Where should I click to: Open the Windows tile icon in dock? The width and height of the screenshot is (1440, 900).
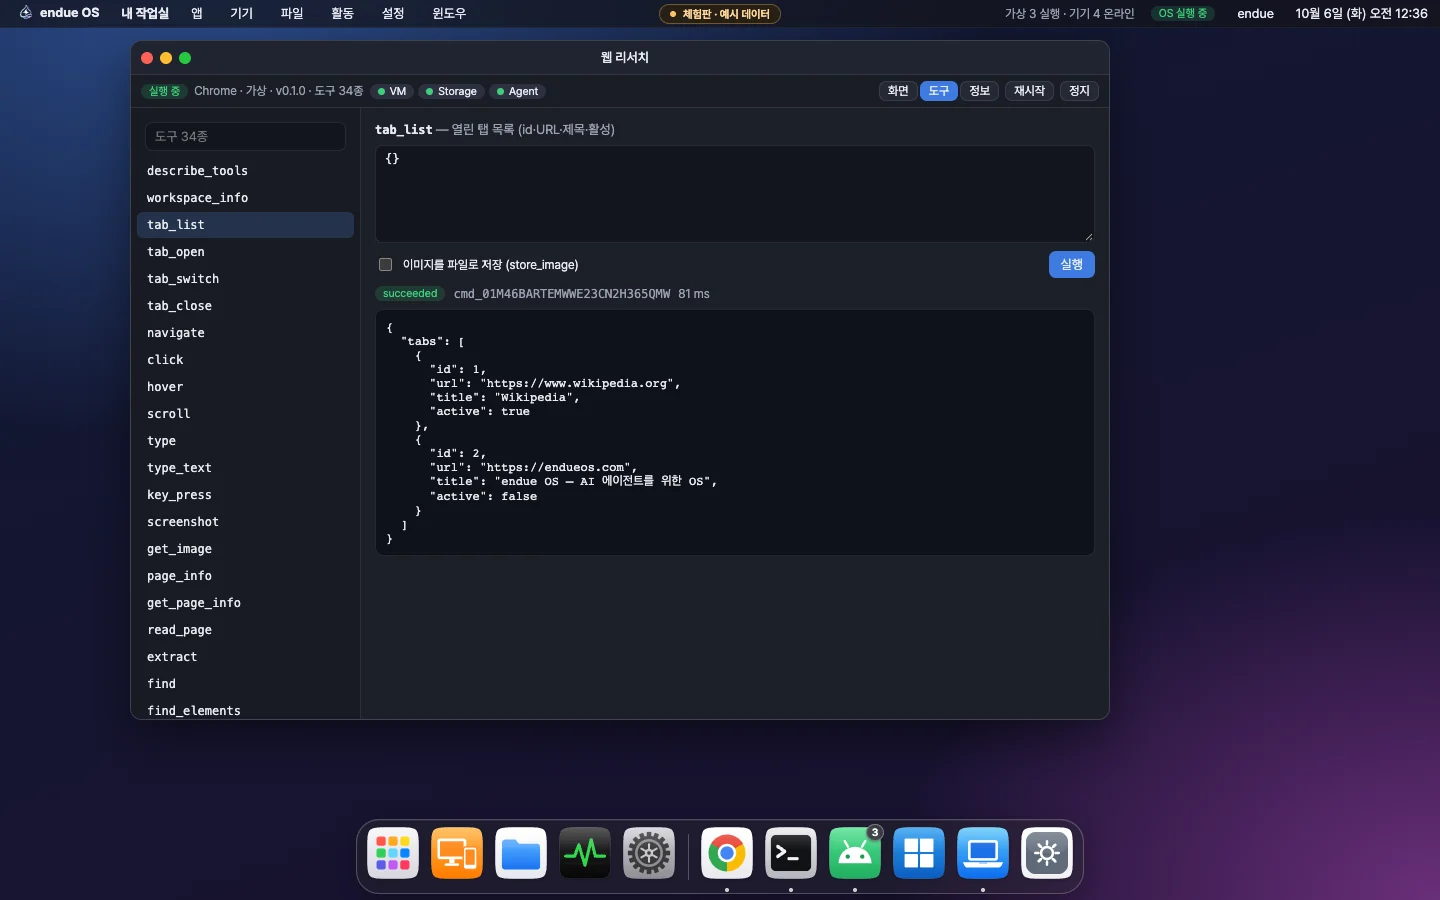click(x=919, y=853)
